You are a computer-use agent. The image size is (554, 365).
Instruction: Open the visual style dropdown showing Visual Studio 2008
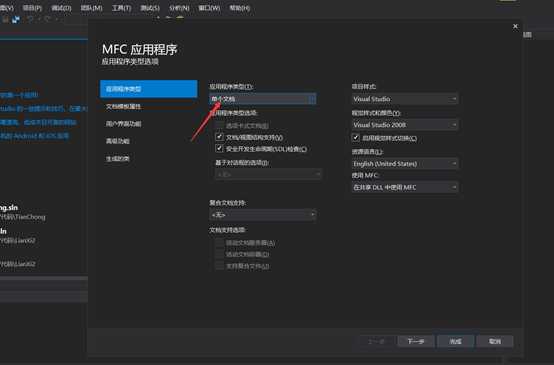point(405,125)
